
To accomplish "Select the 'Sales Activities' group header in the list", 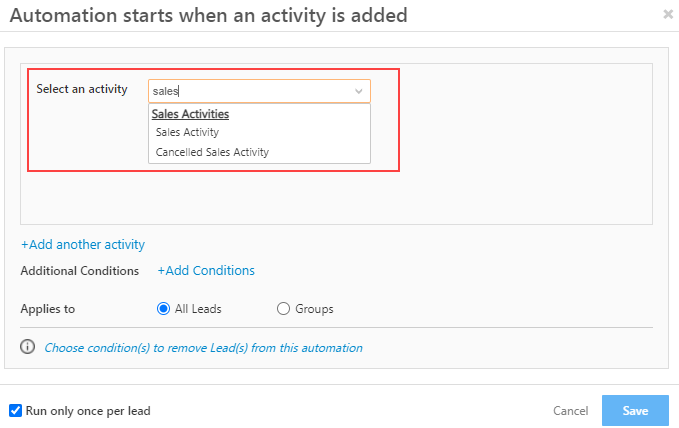I will point(190,114).
